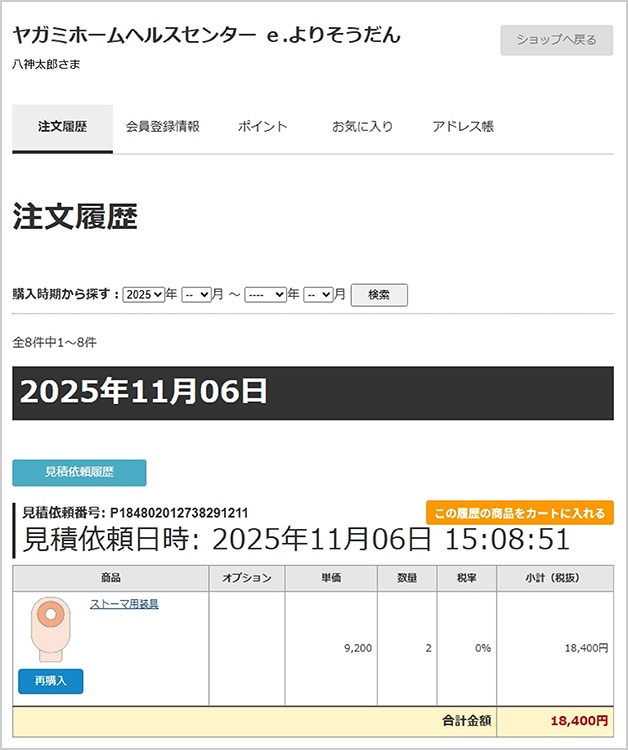The height and width of the screenshot is (750, 628).
Task: Click the 全8件中1～8件 count text
Action: [x=55, y=342]
